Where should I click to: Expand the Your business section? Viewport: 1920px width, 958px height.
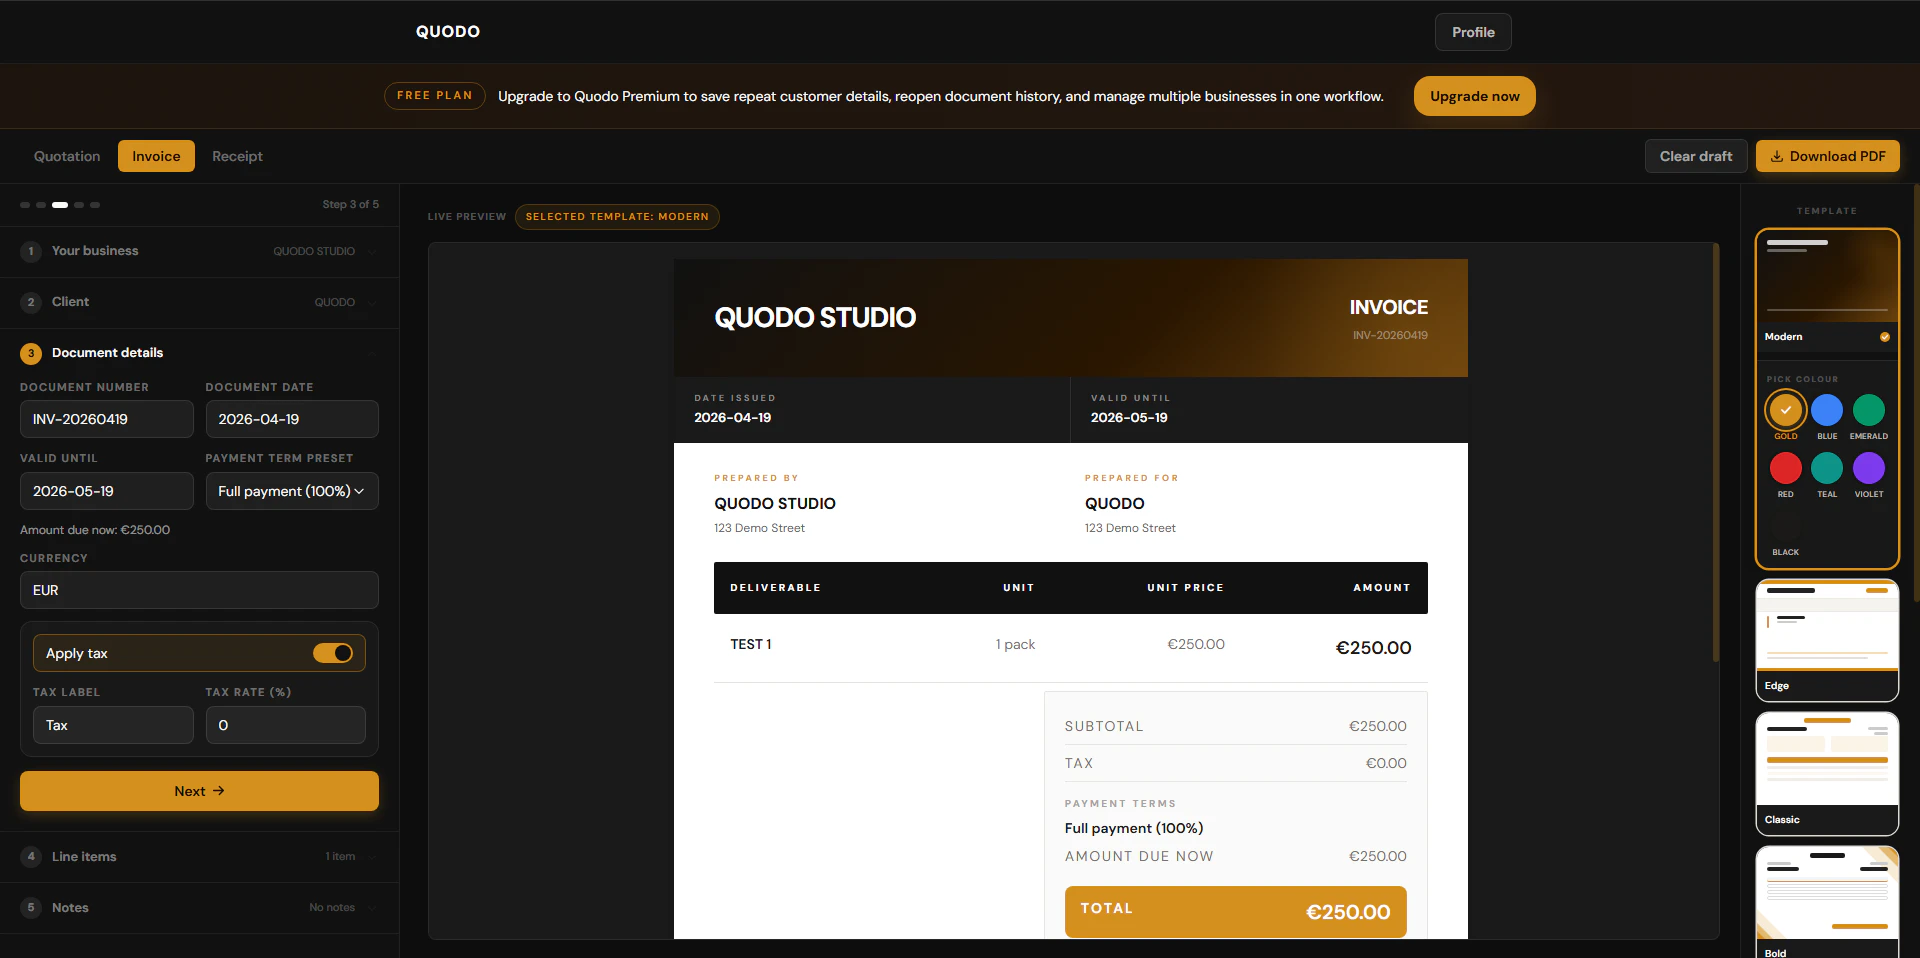(200, 251)
